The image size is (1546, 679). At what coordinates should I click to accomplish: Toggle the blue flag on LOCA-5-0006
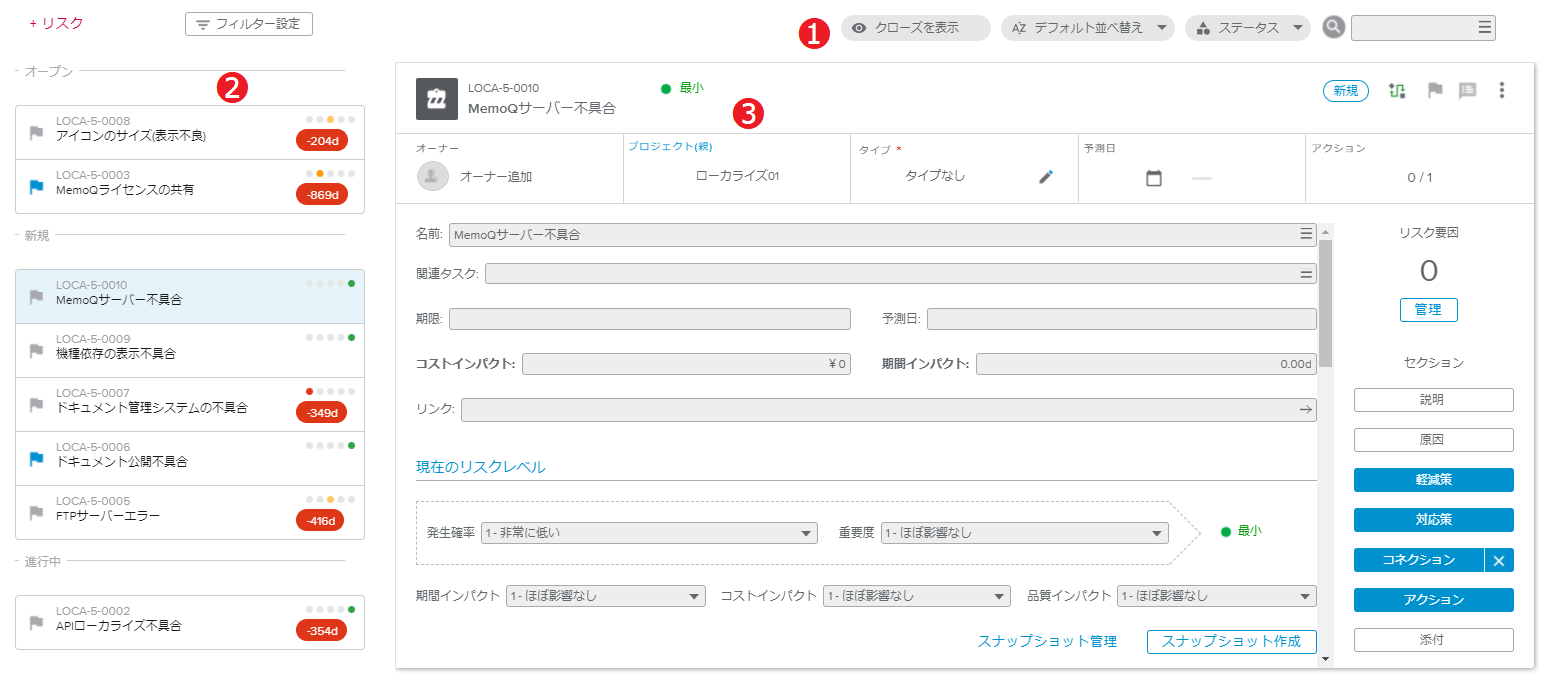click(37, 458)
